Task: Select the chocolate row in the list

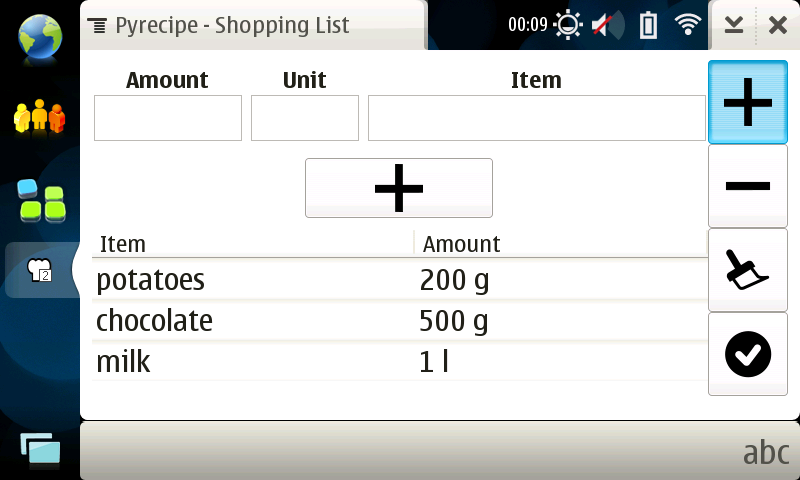Action: click(x=400, y=321)
